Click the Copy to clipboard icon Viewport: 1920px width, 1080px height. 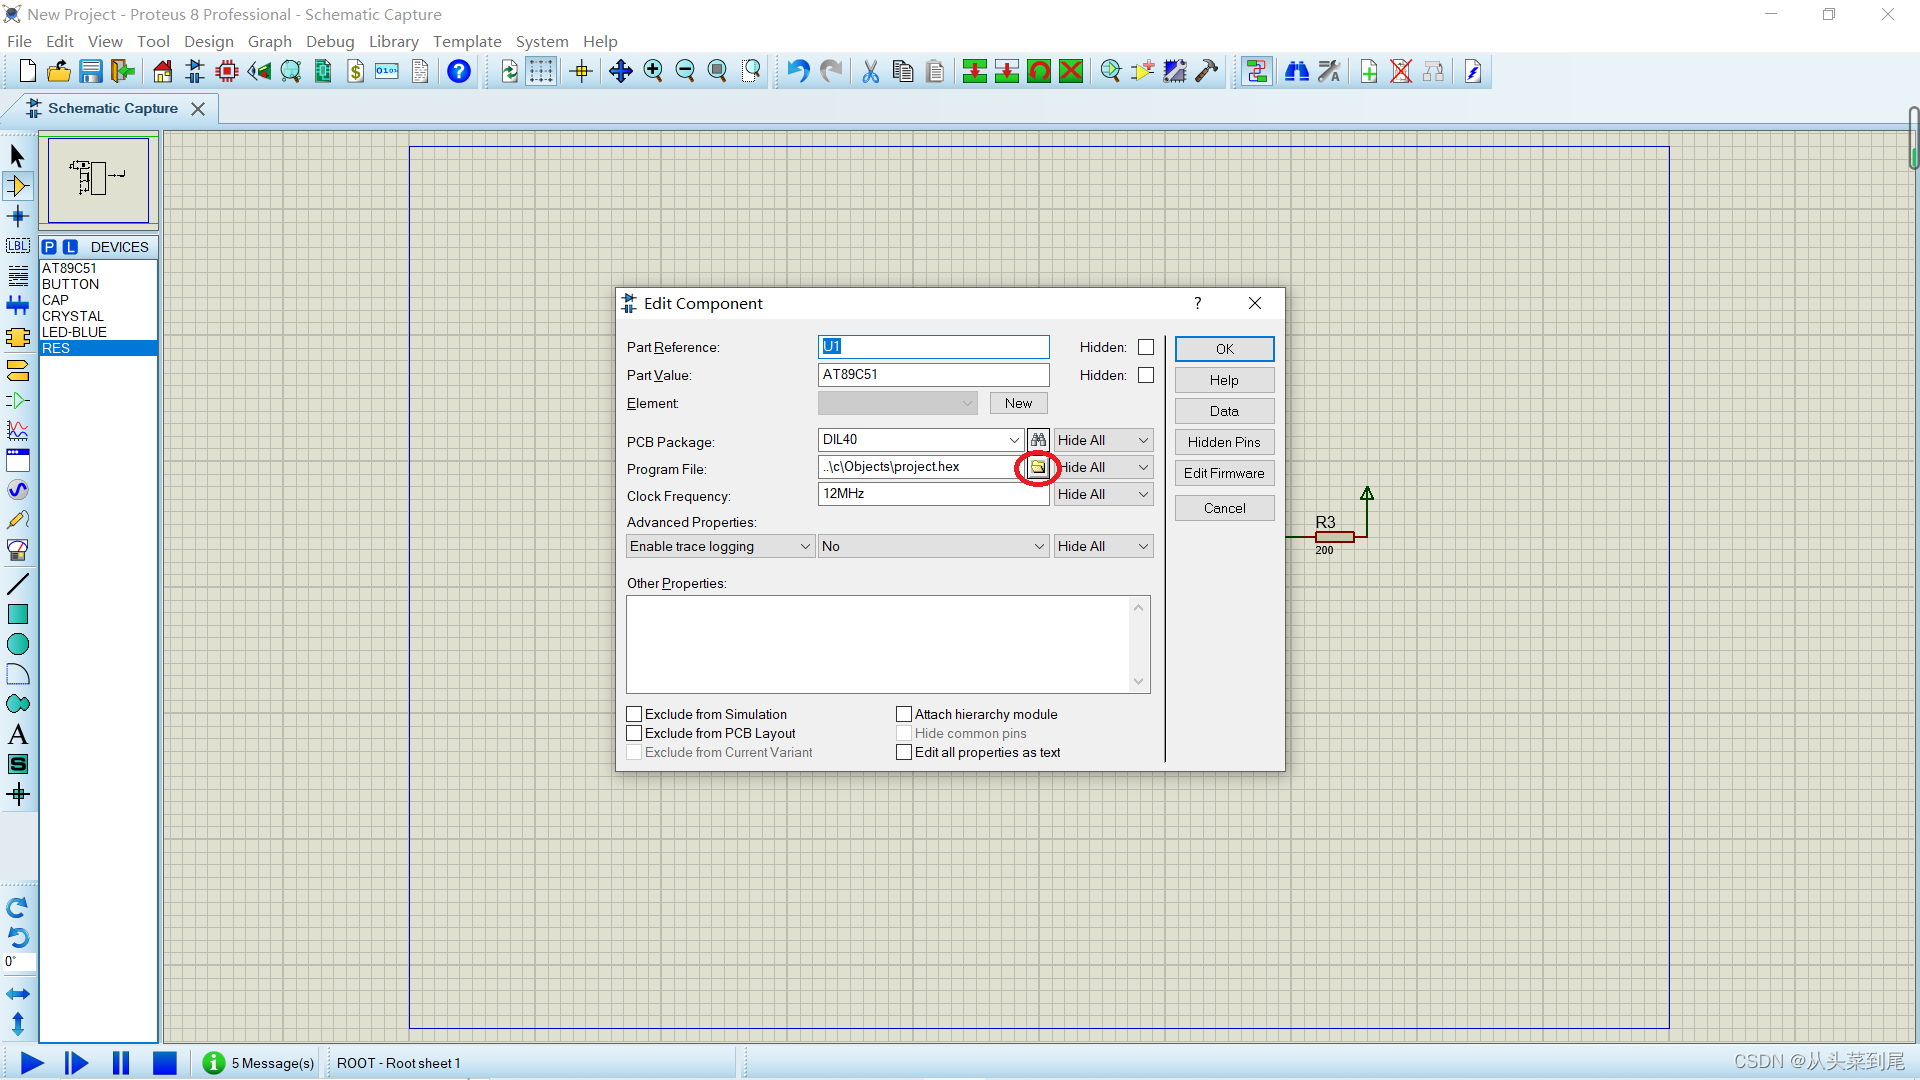[x=903, y=71]
